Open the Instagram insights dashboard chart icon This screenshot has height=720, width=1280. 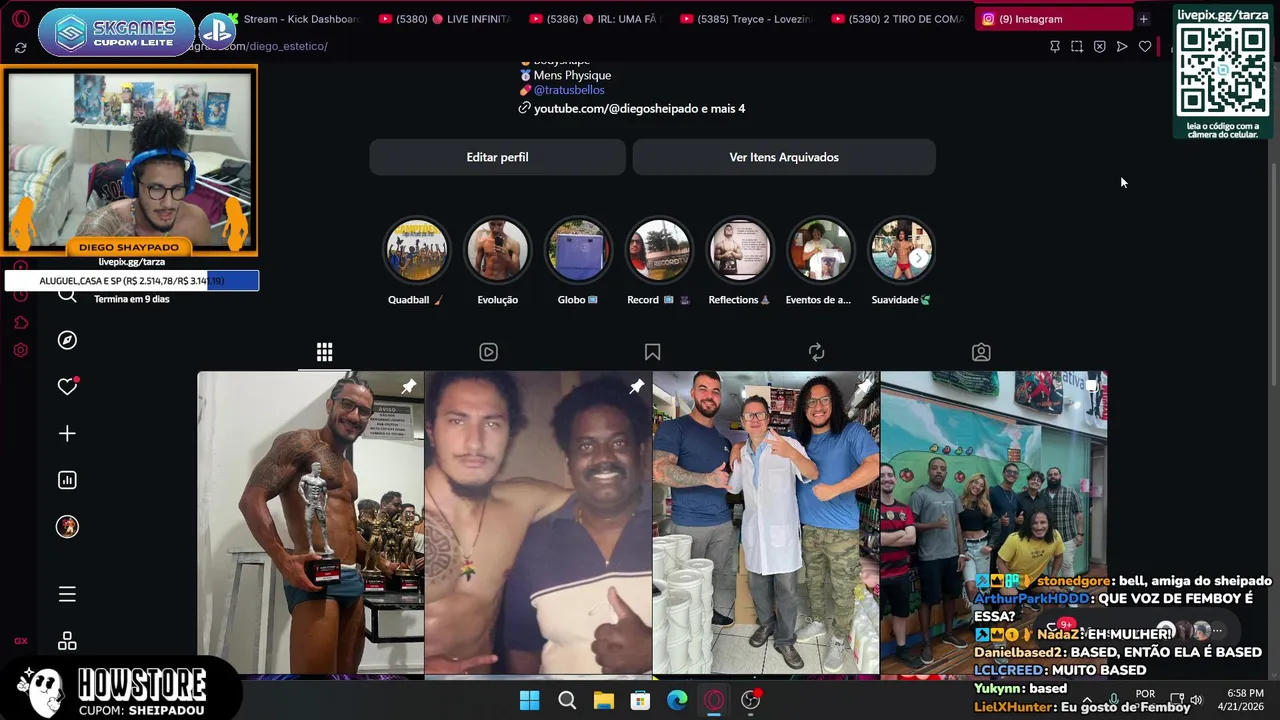[67, 480]
